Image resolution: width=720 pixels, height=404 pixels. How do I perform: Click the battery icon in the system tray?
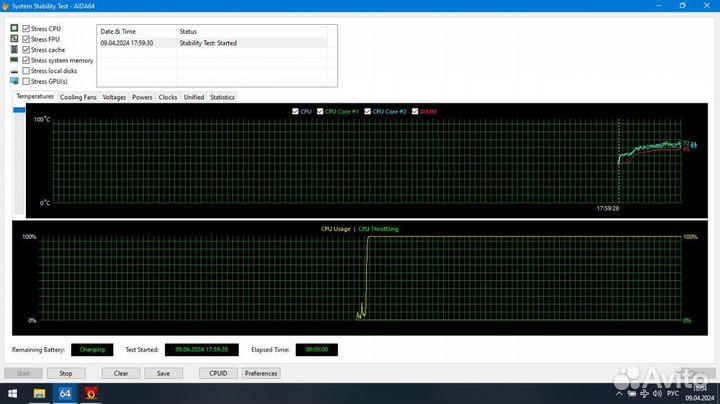632,393
